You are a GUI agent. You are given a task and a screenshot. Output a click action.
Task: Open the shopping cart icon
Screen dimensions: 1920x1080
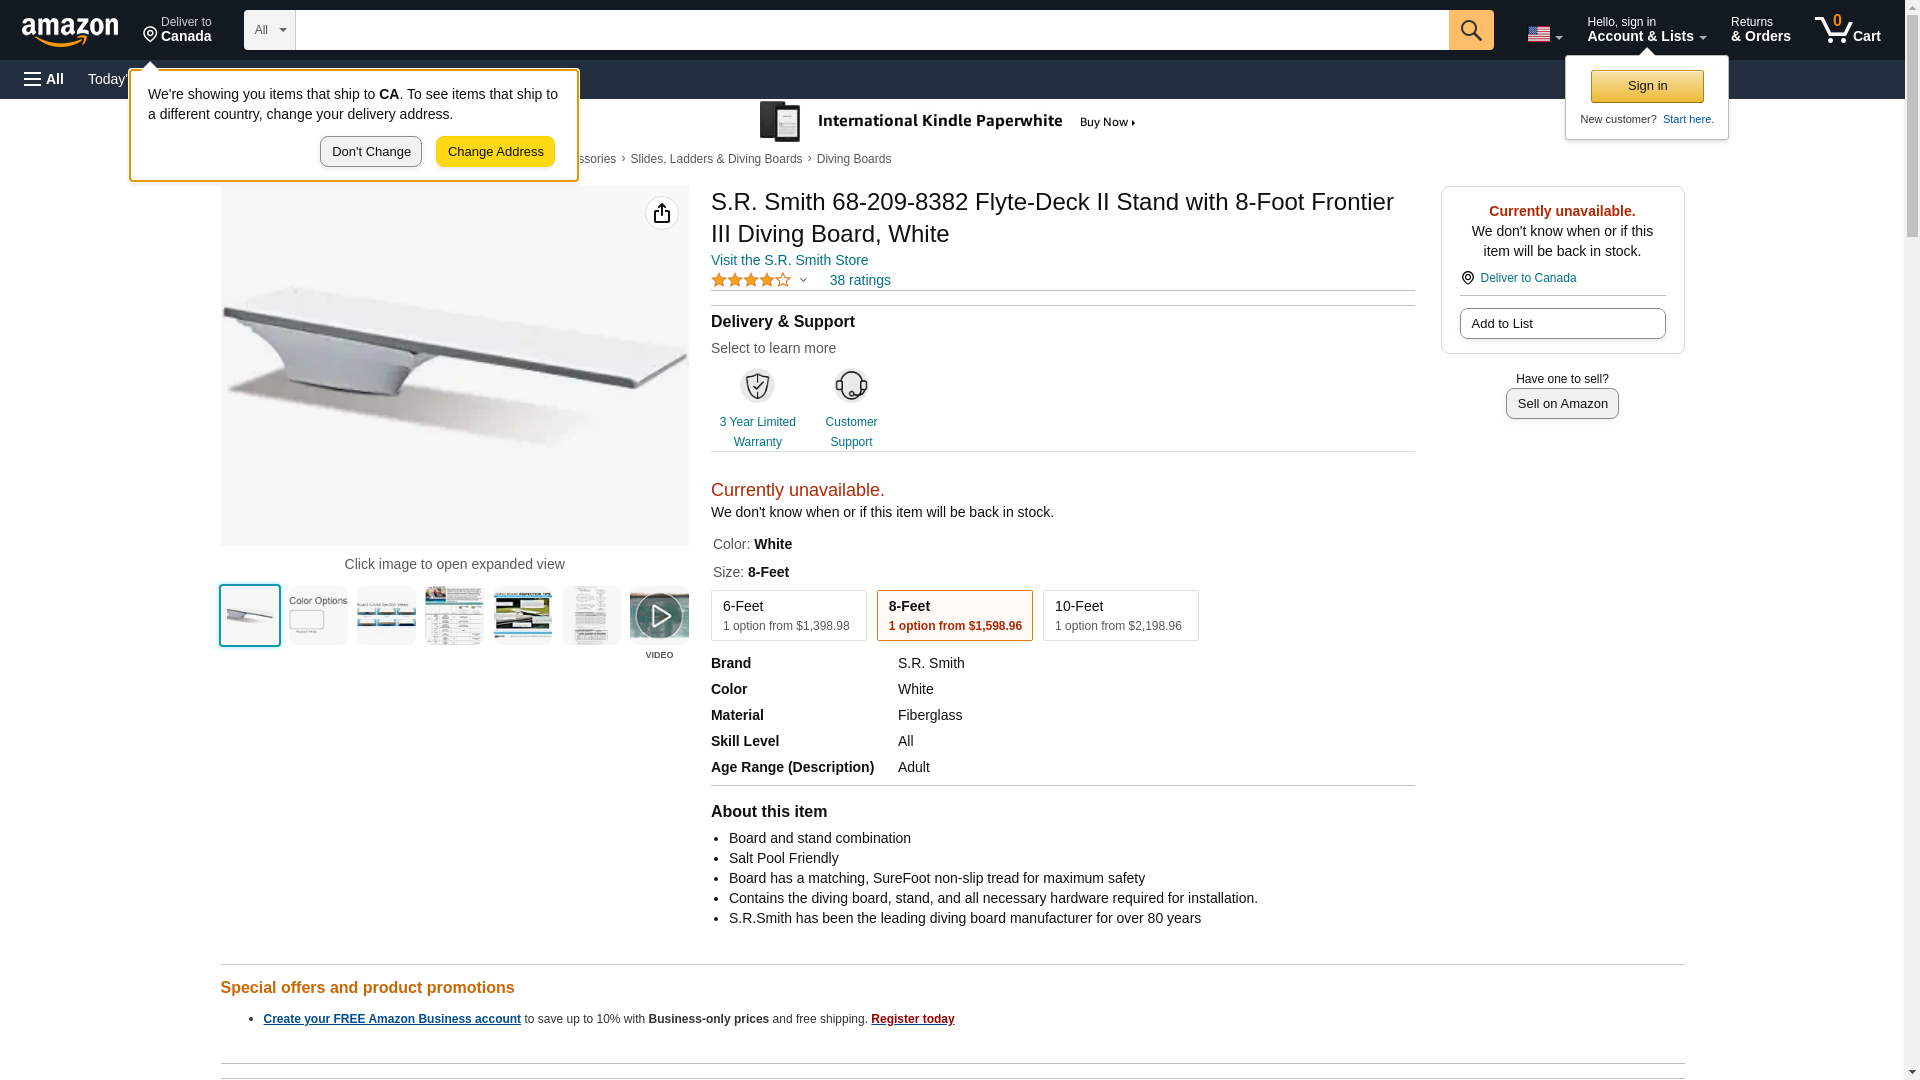point(1847,30)
